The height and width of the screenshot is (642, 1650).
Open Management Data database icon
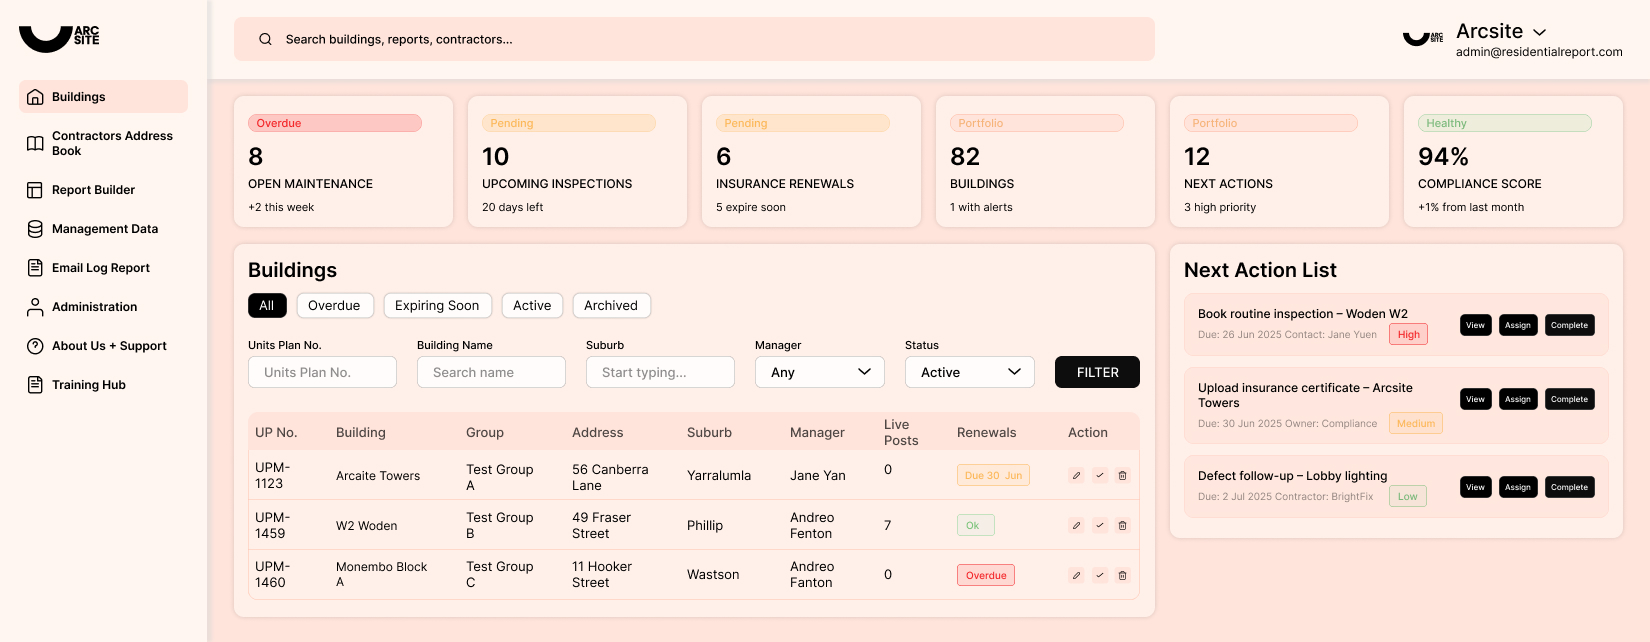[x=35, y=229]
